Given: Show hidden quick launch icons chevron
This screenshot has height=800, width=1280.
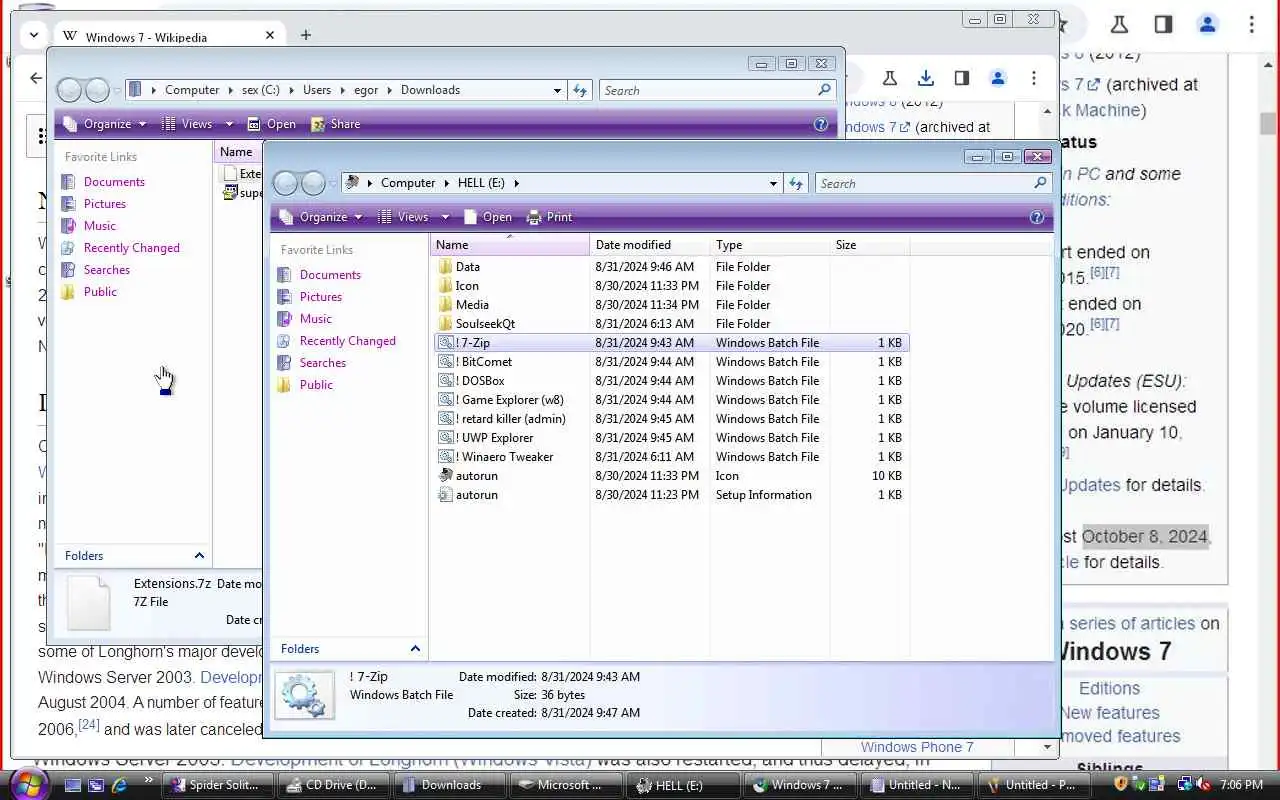Looking at the screenshot, I should [x=149, y=780].
